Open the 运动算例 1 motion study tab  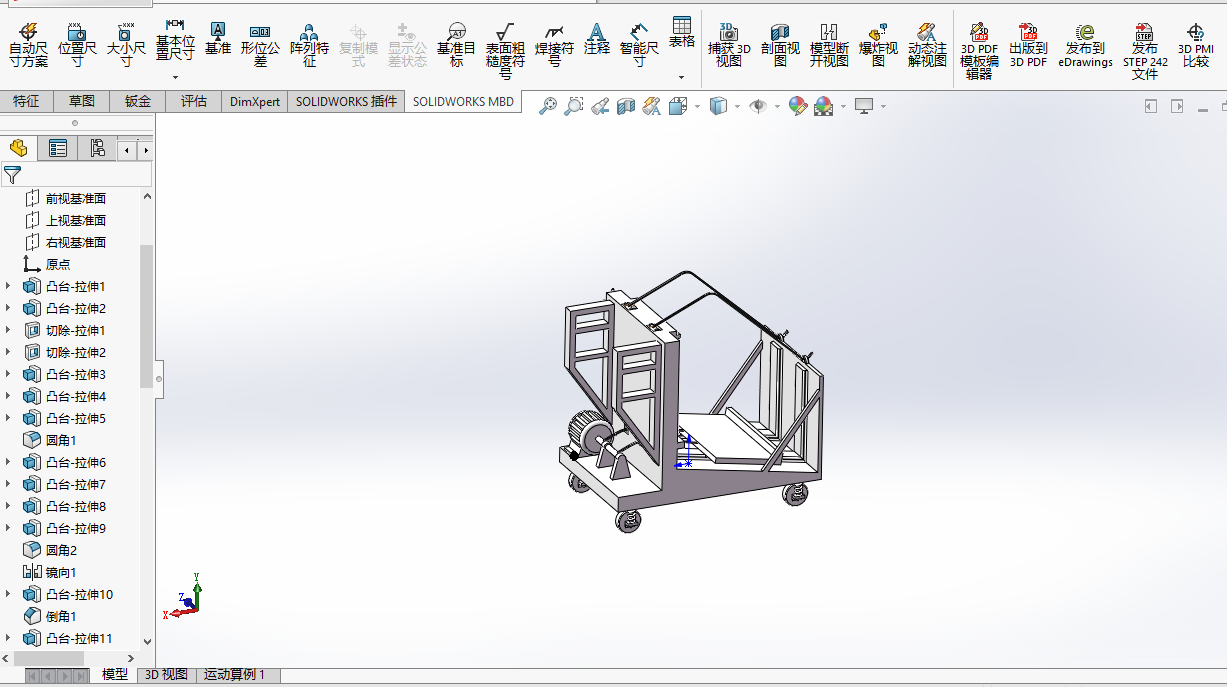[x=235, y=675]
